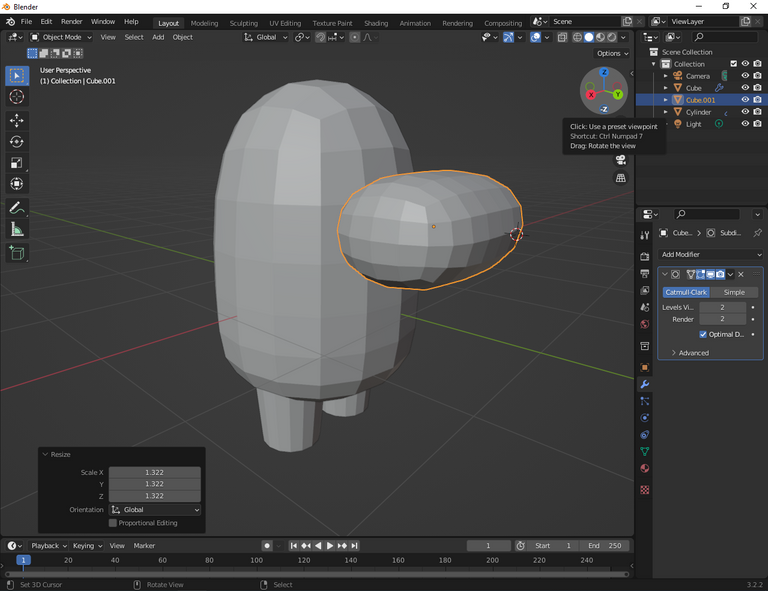
Task: Toggle camera view button in viewport
Action: [621, 160]
